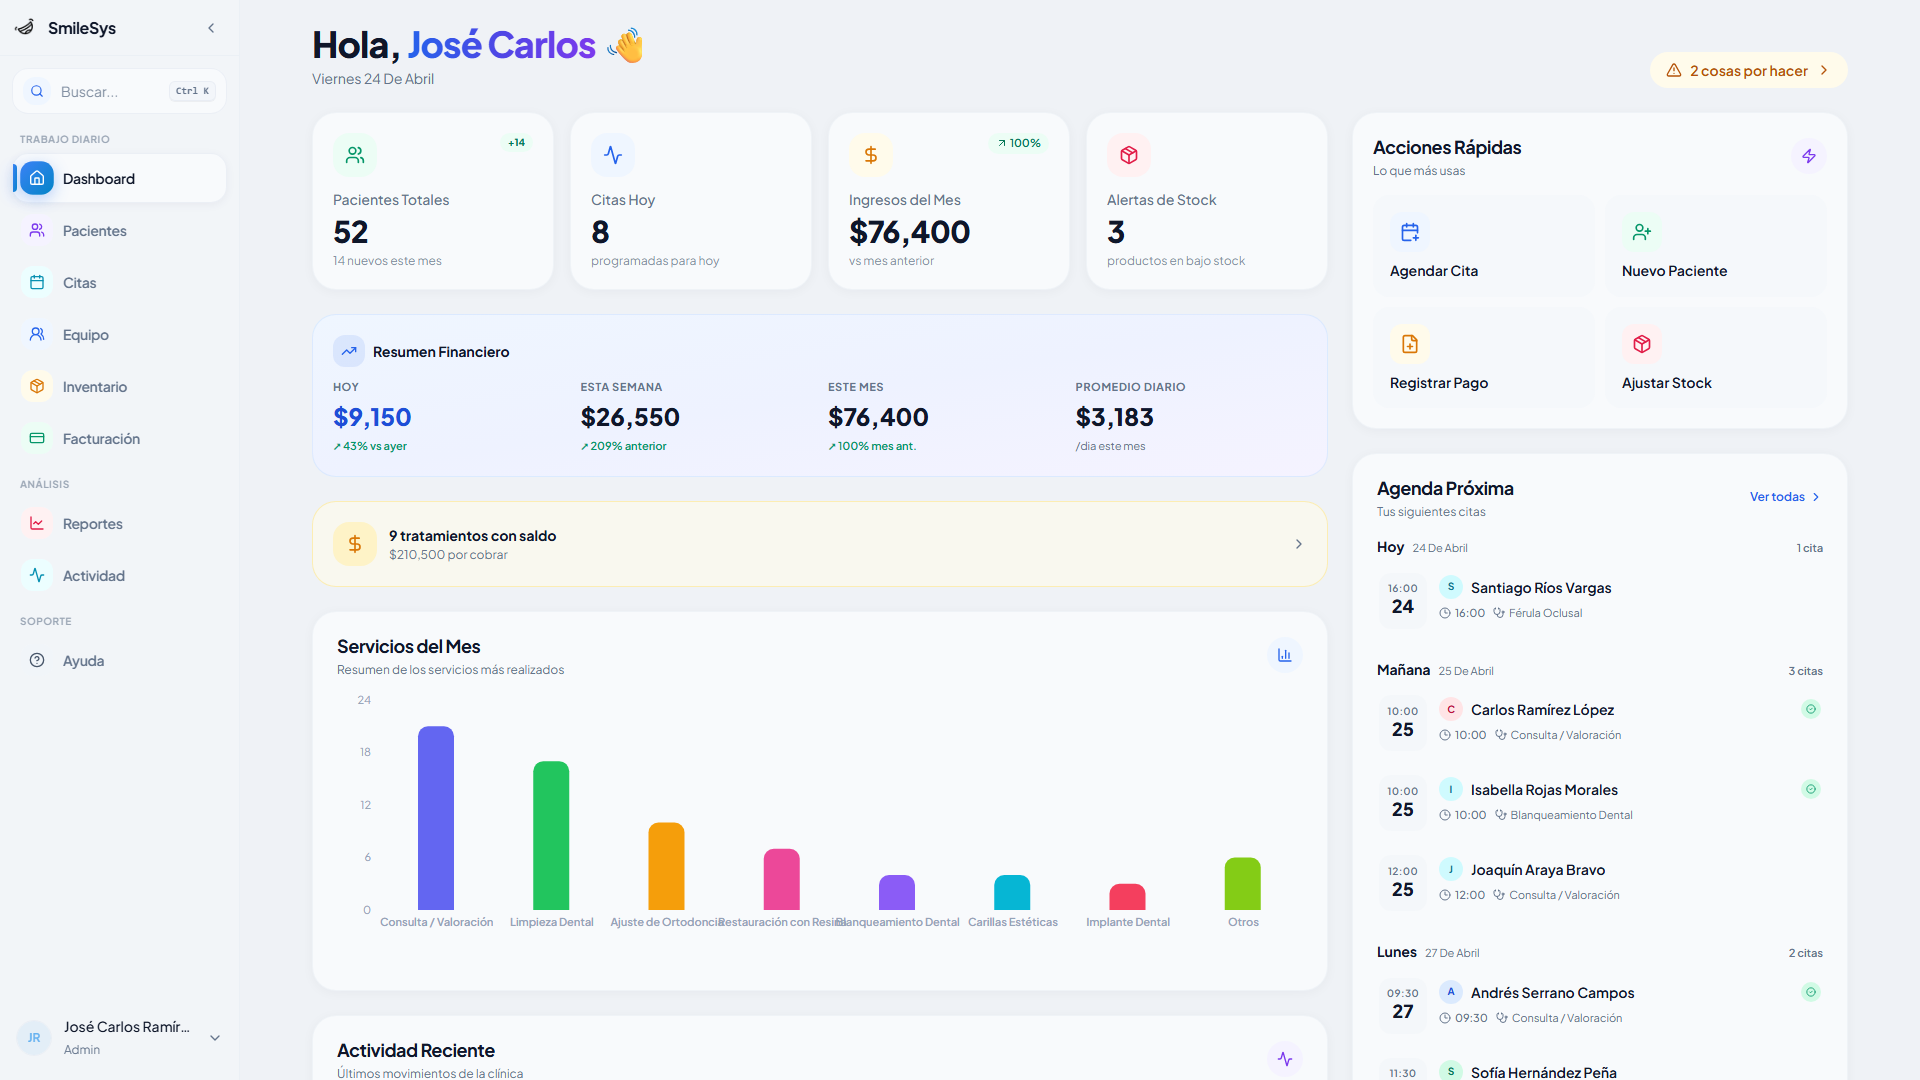Collapse the sidebar with the chevron

coord(211,28)
